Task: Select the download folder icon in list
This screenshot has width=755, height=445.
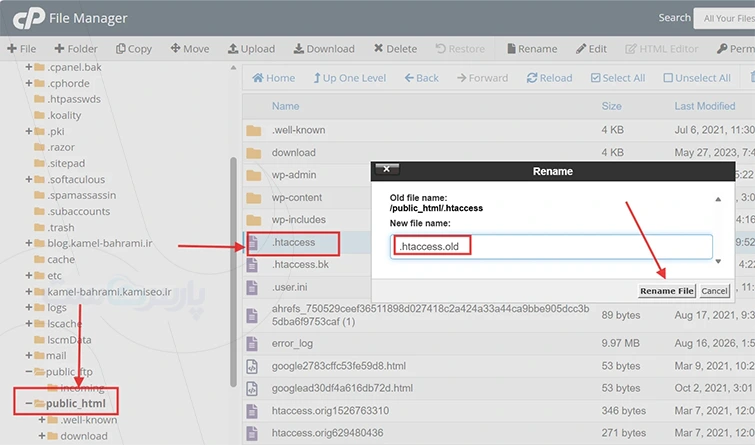Action: point(254,153)
